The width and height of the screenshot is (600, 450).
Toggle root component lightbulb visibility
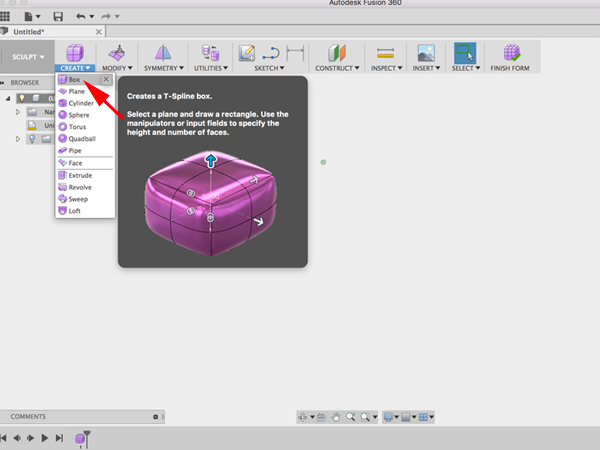(22, 98)
